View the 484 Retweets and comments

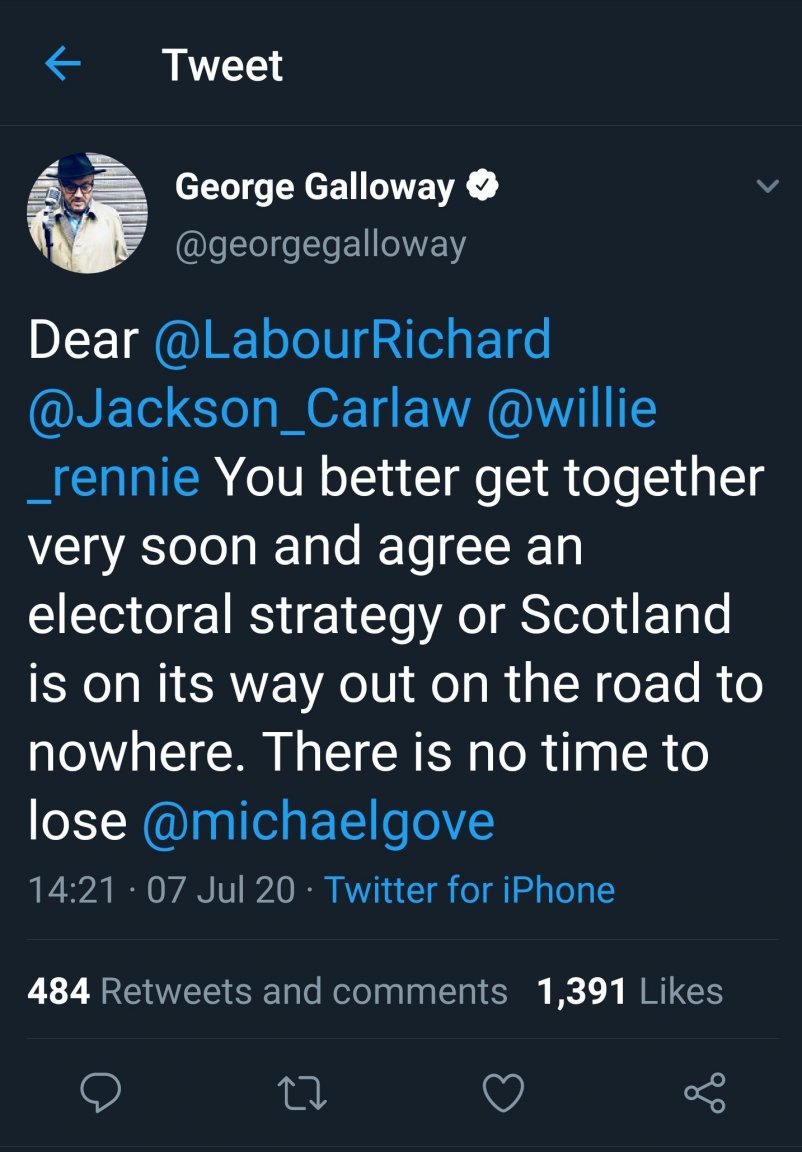pyautogui.click(x=268, y=991)
